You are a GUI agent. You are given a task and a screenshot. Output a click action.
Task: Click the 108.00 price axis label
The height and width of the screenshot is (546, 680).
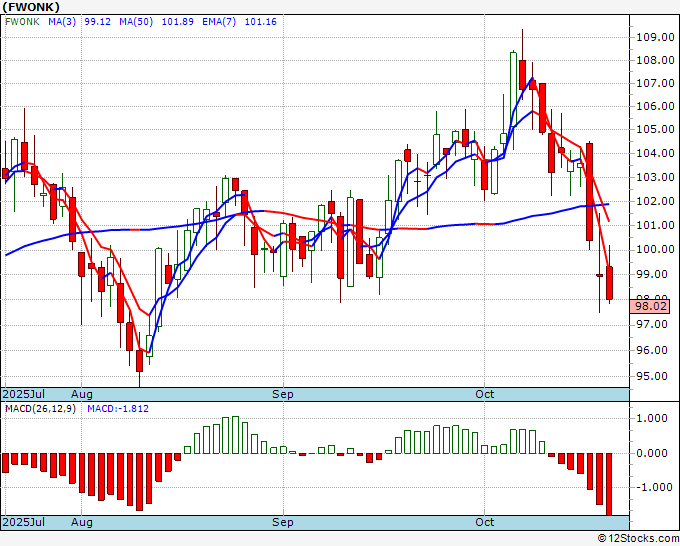(x=655, y=60)
